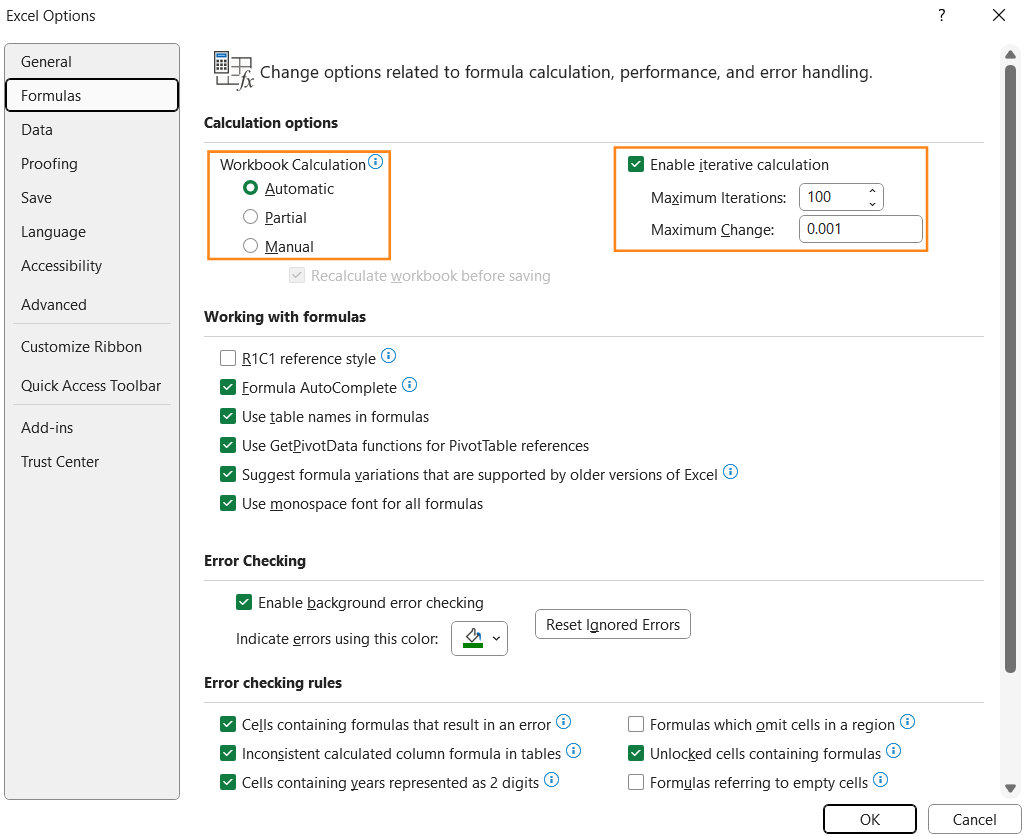Toggle Inconsistent calculated column formula checkbox
This screenshot has width=1026, height=836.
228,753
